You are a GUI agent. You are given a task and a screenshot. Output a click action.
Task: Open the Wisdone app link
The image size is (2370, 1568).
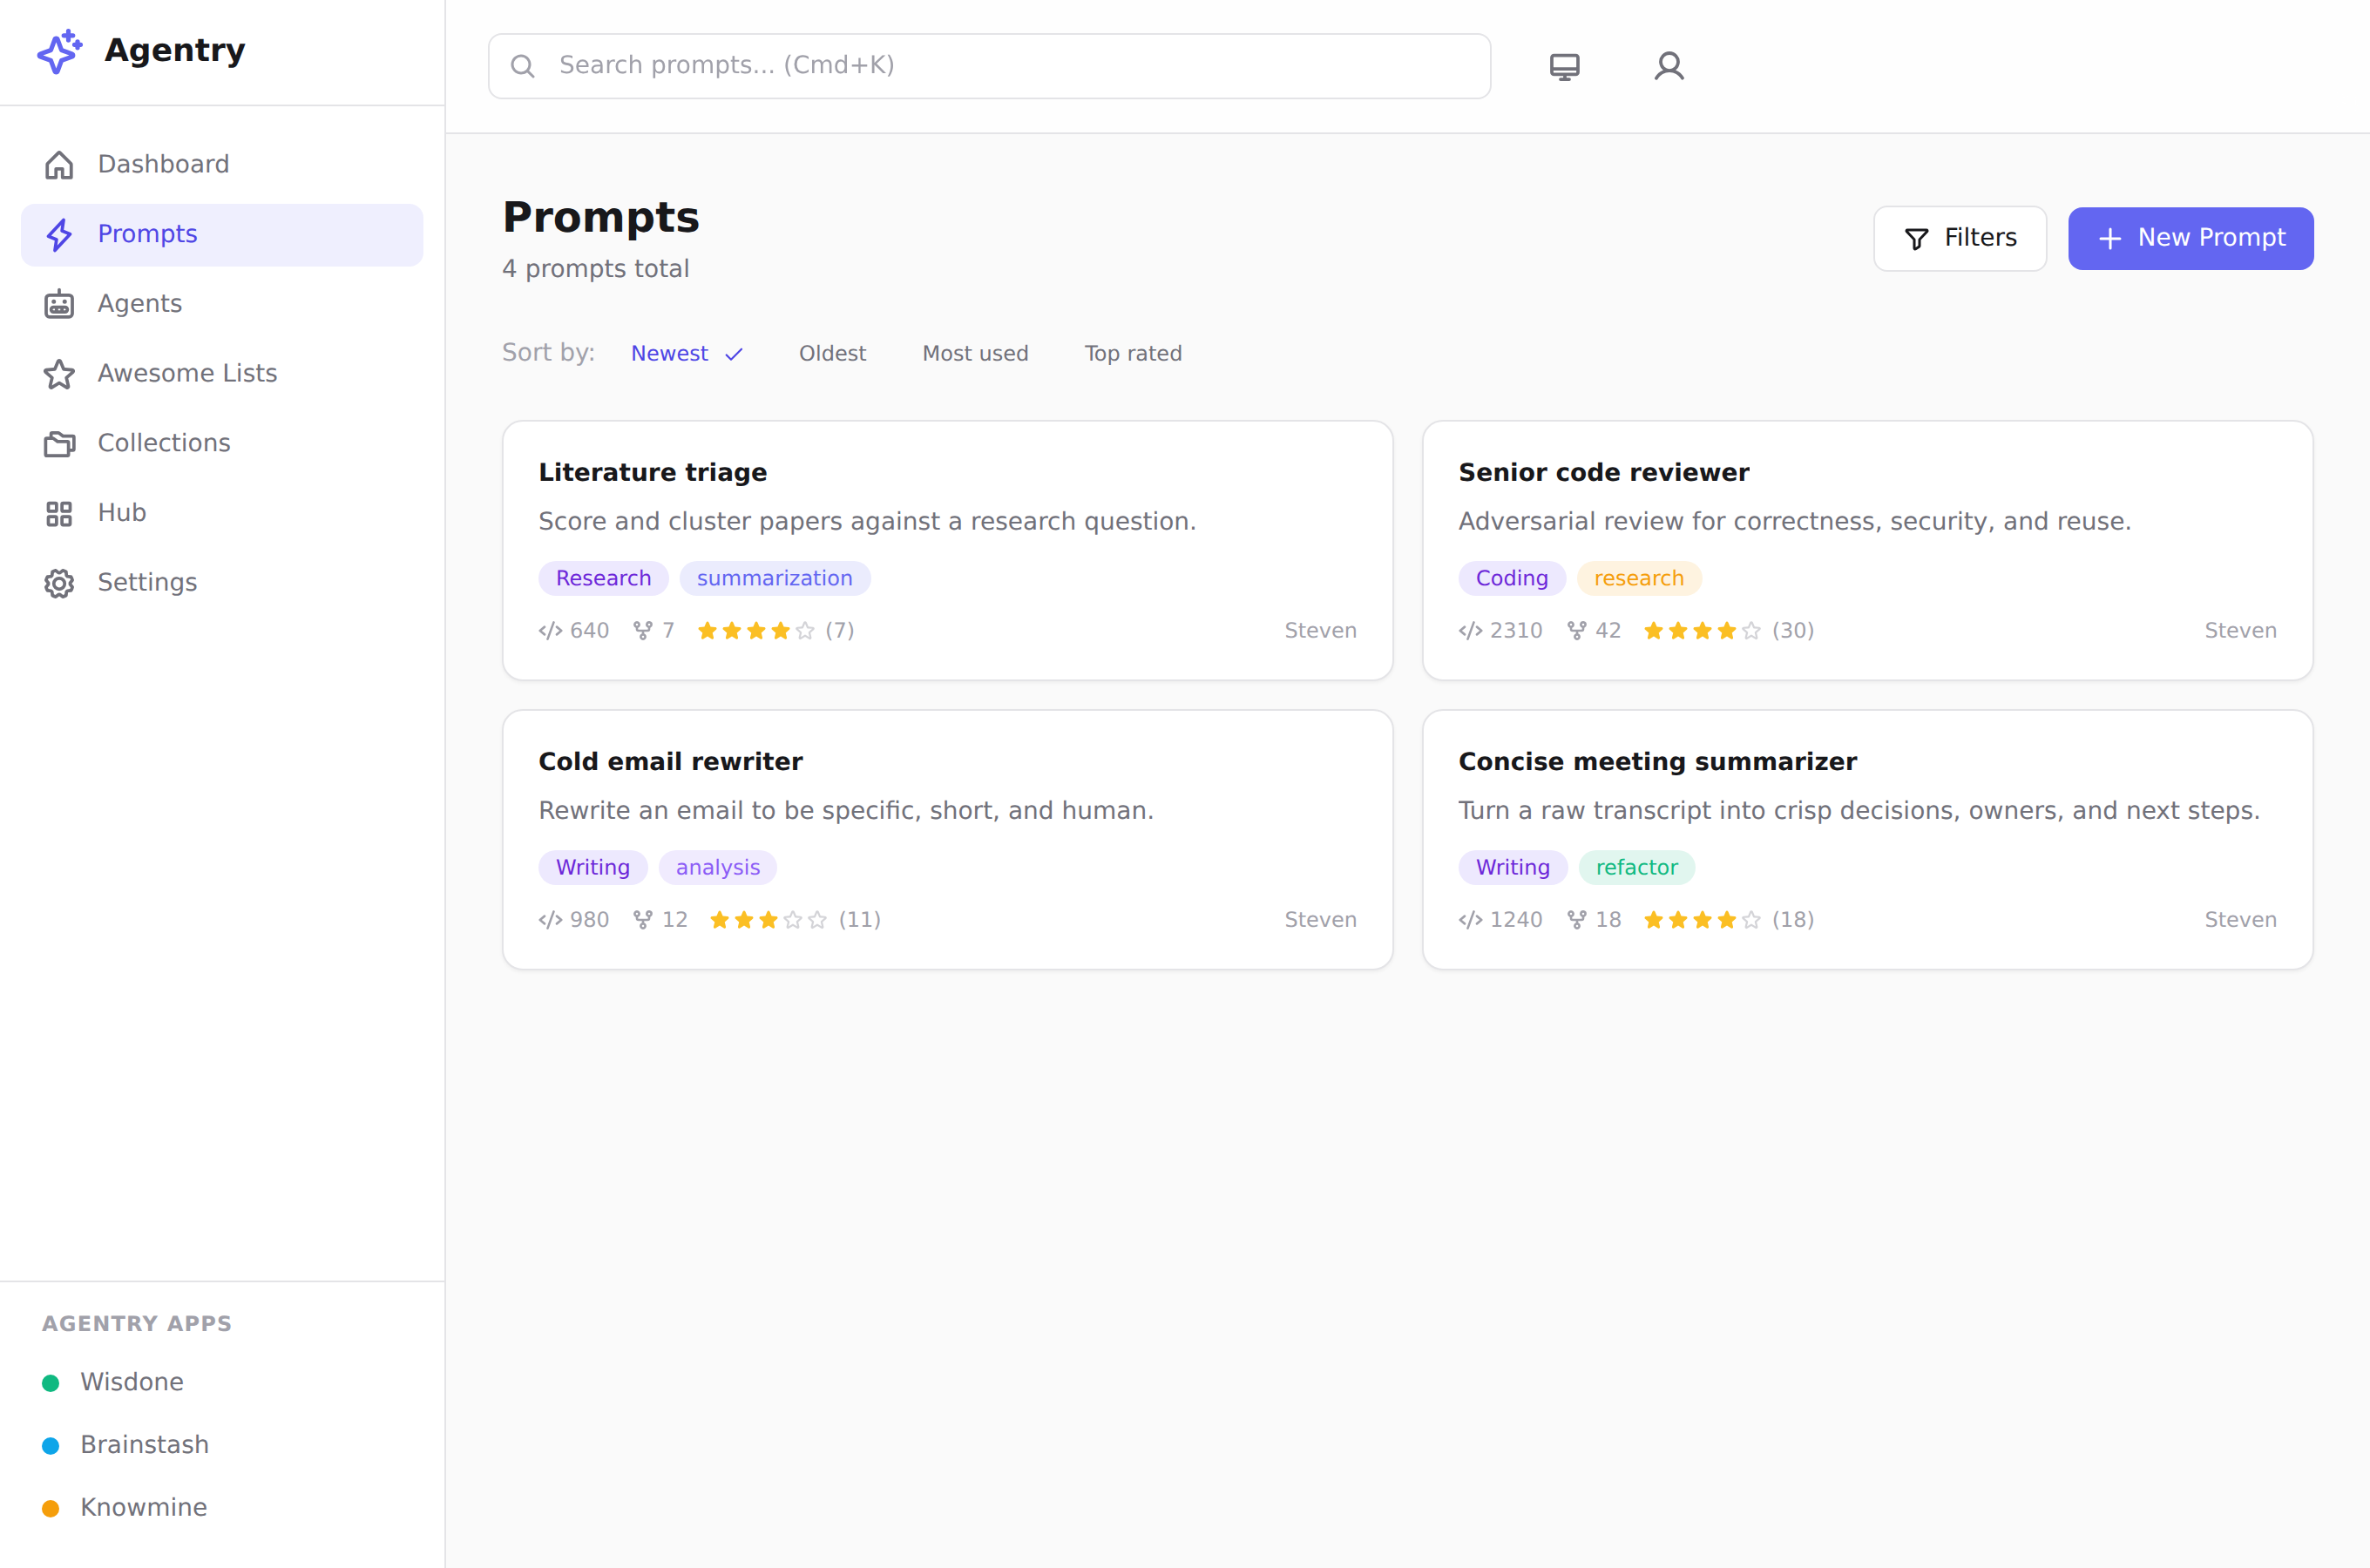(x=132, y=1382)
